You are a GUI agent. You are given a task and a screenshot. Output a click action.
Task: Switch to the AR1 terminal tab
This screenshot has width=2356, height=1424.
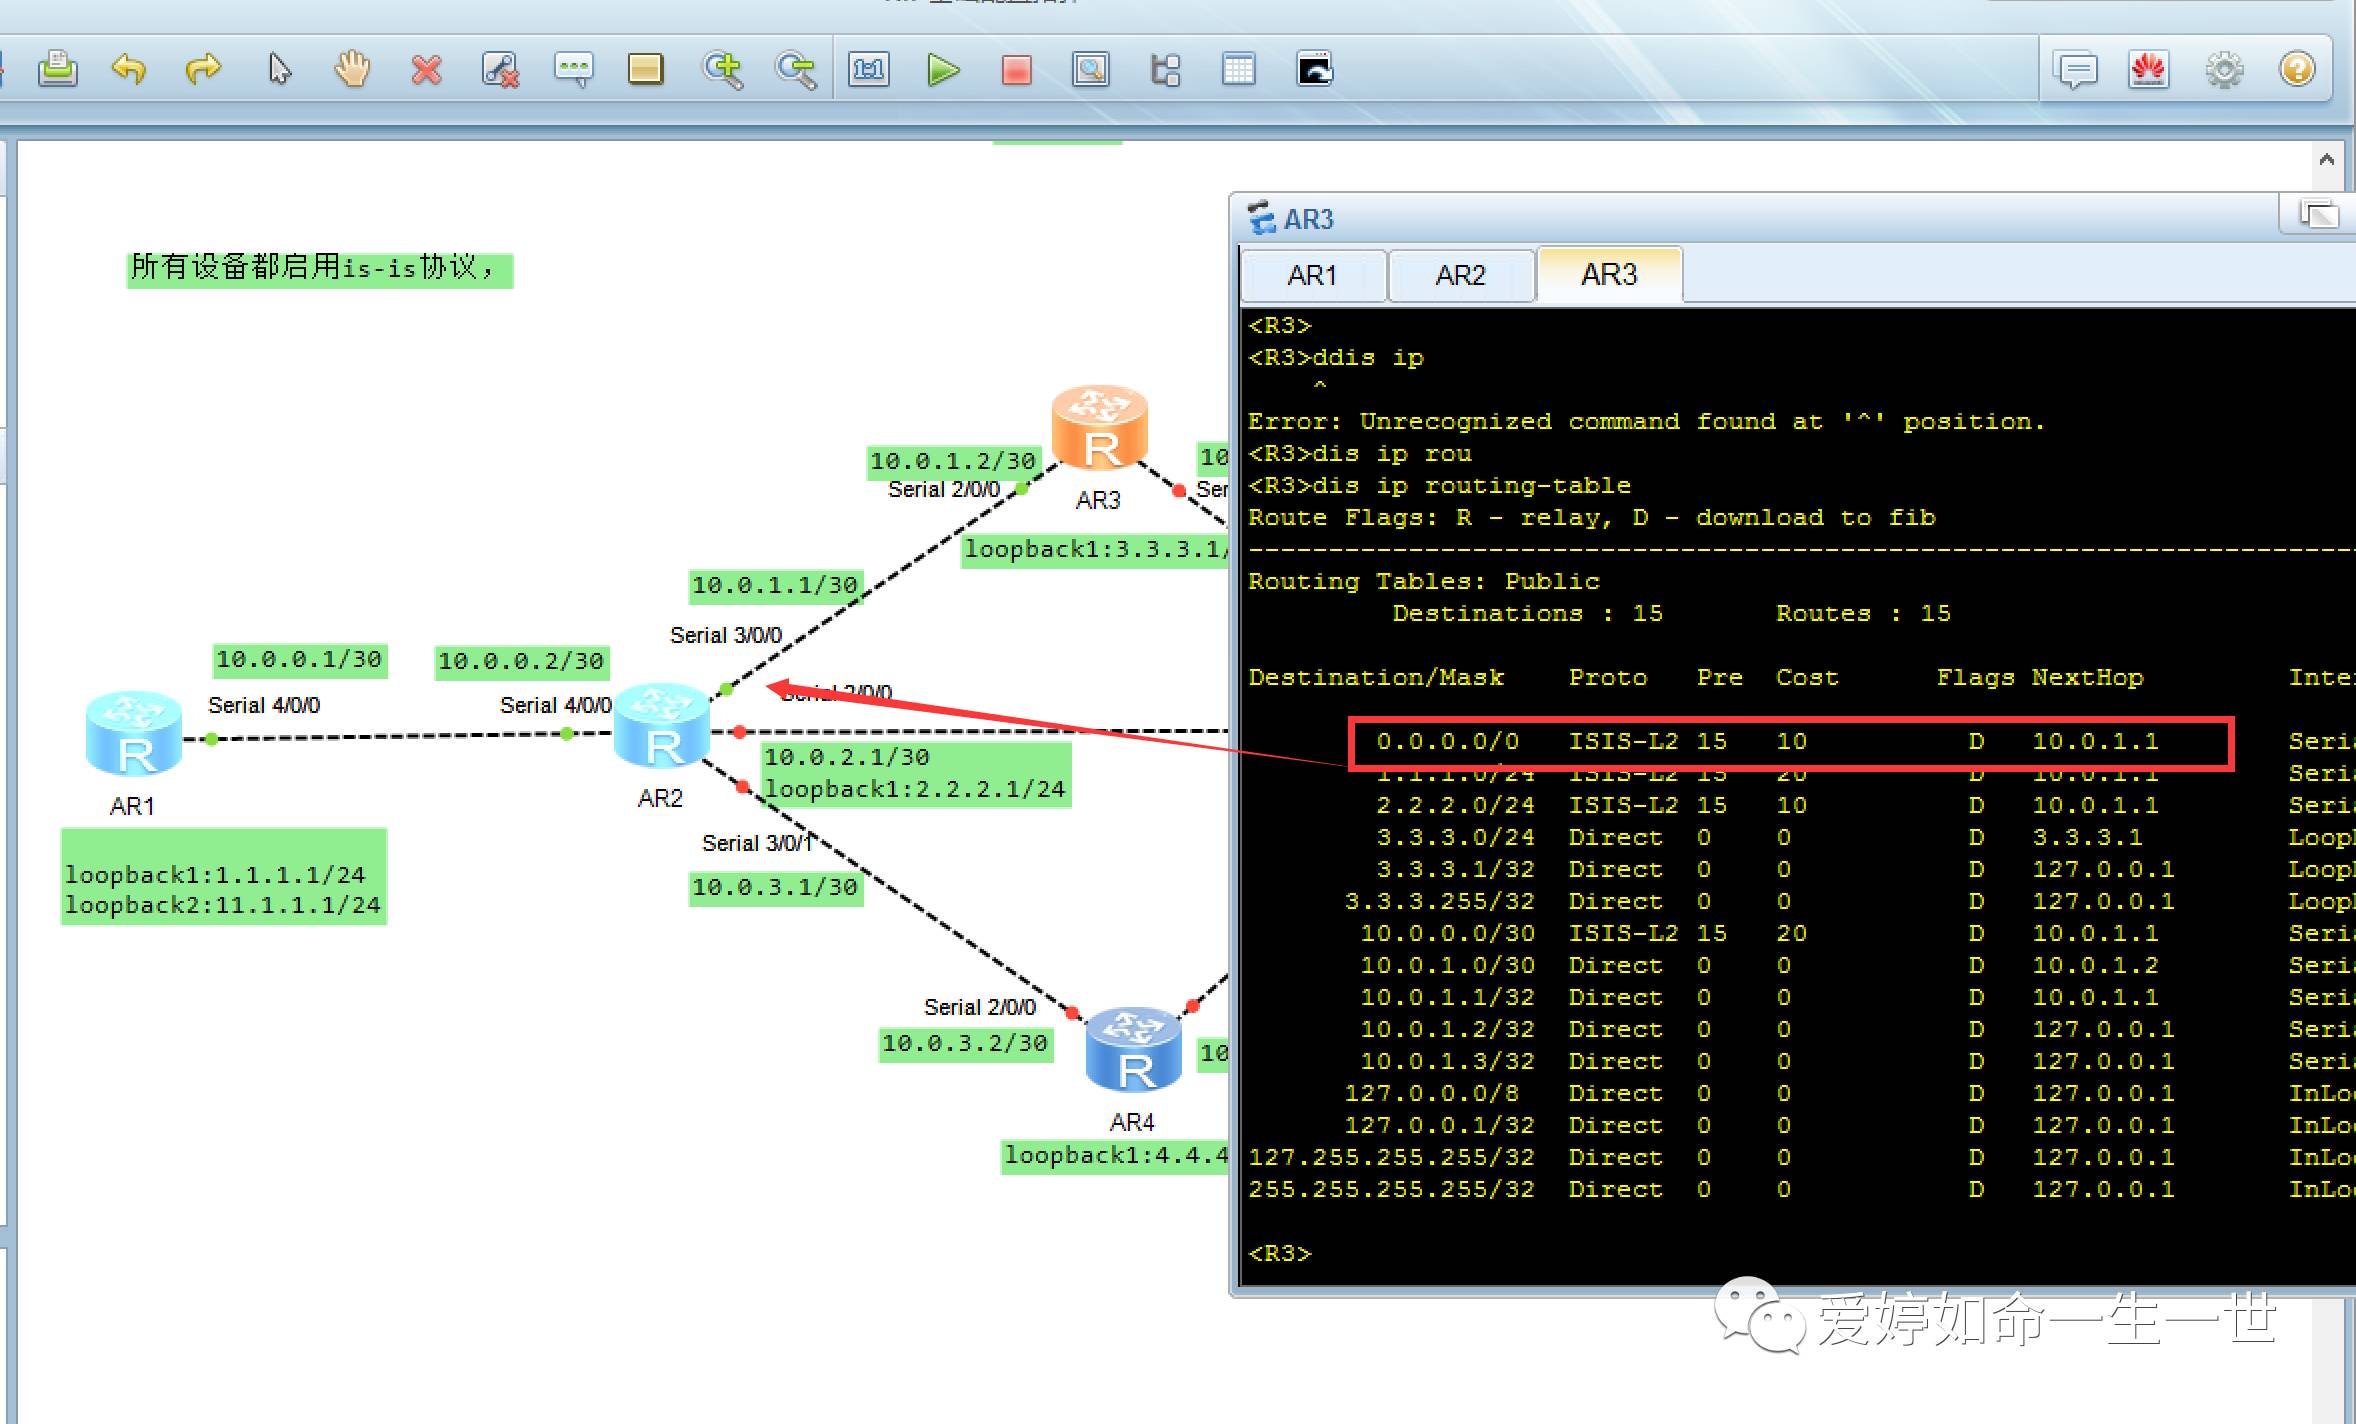tap(1312, 275)
